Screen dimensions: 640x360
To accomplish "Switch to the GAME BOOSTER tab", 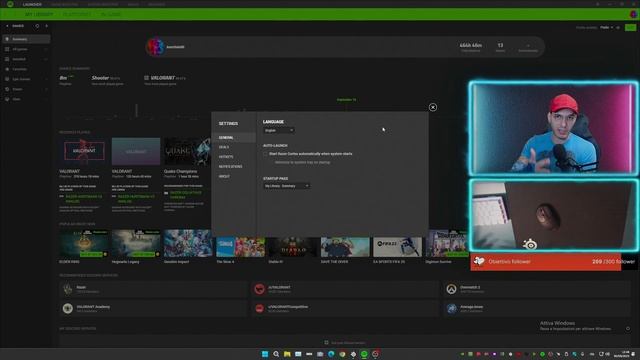I will click(x=64, y=4).
